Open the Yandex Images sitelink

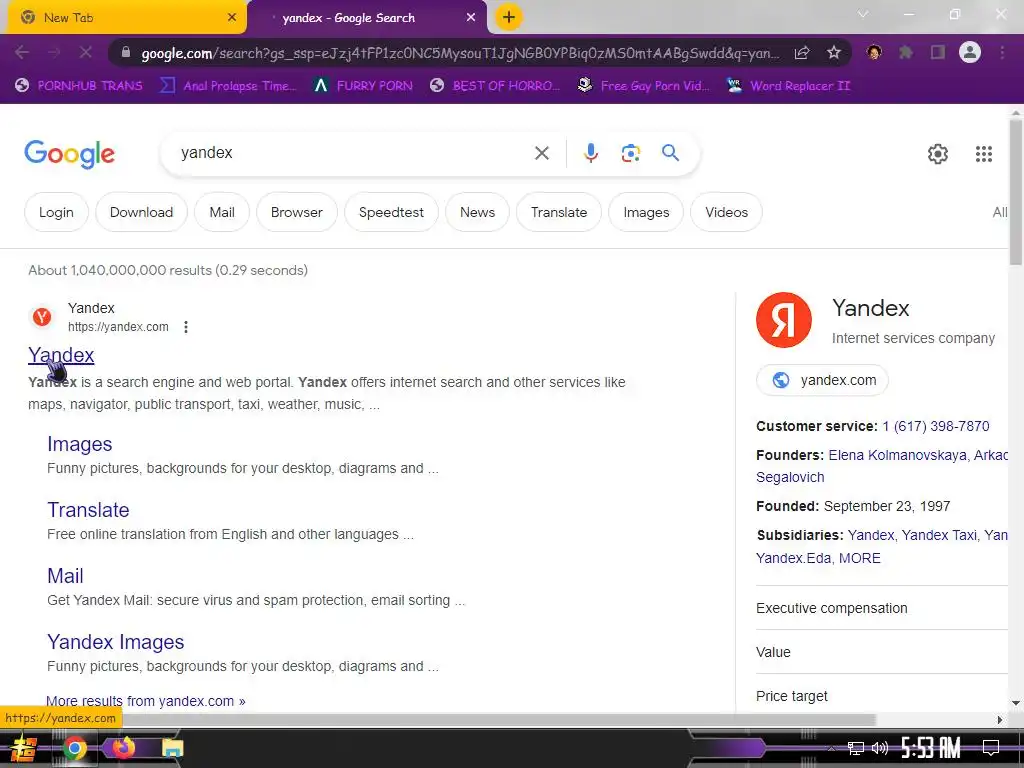click(116, 642)
